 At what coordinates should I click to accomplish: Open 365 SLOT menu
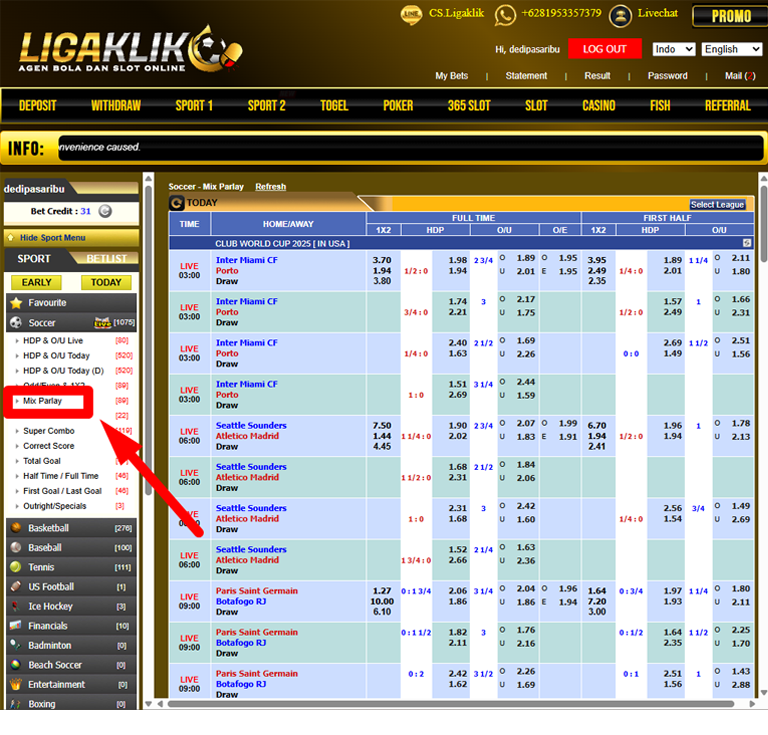click(x=469, y=106)
